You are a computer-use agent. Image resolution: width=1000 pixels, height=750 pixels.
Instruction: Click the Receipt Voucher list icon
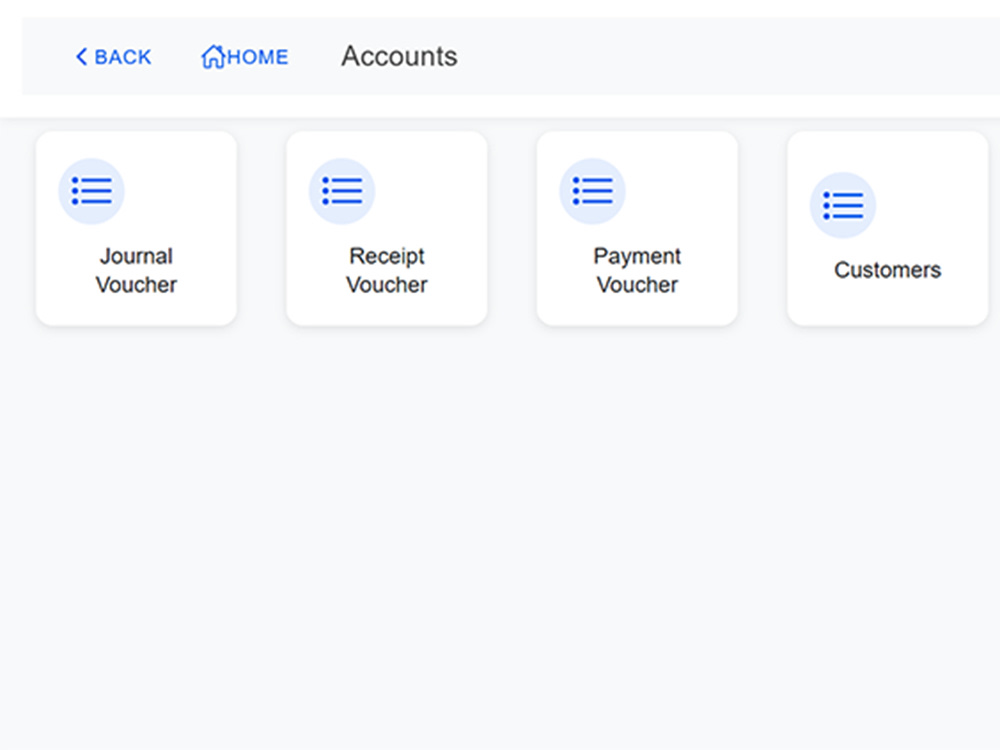coord(342,191)
